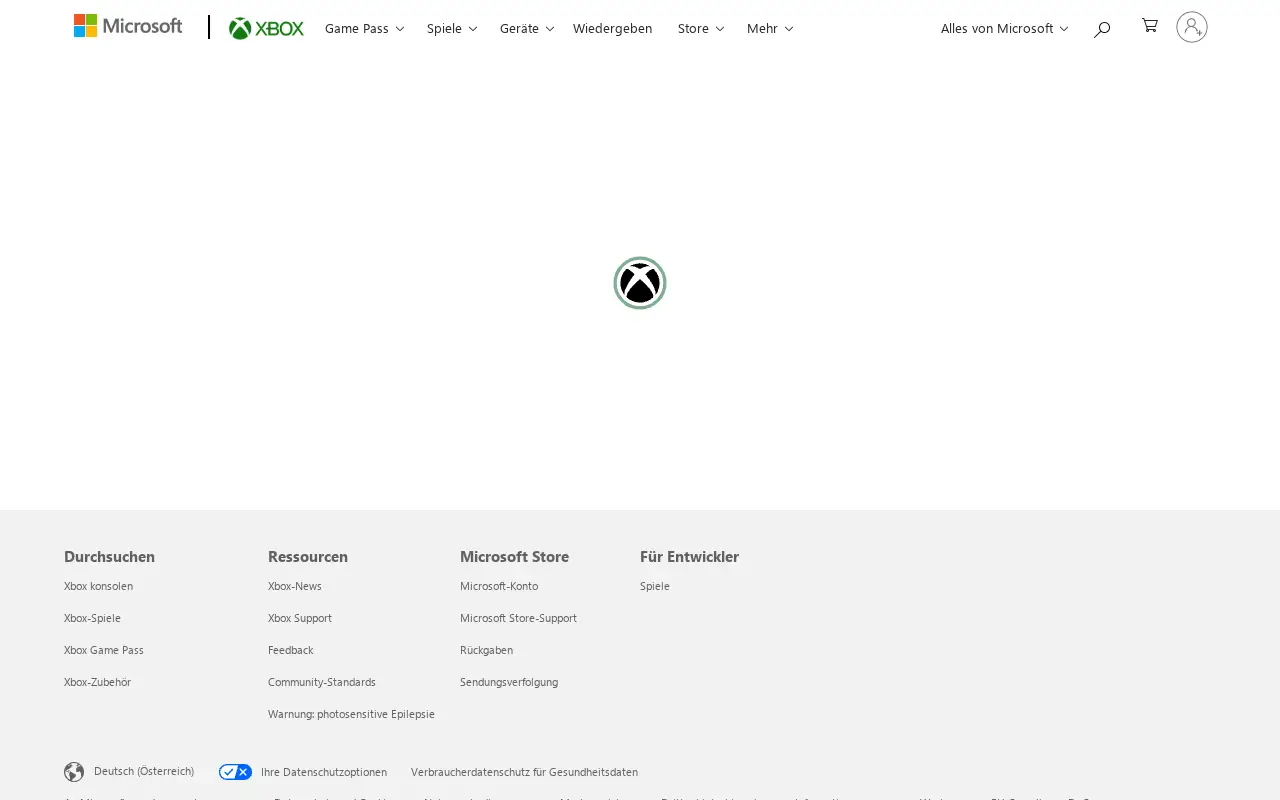Expand the Spiele dropdown
Image resolution: width=1280 pixels, height=800 pixels.
click(452, 28)
